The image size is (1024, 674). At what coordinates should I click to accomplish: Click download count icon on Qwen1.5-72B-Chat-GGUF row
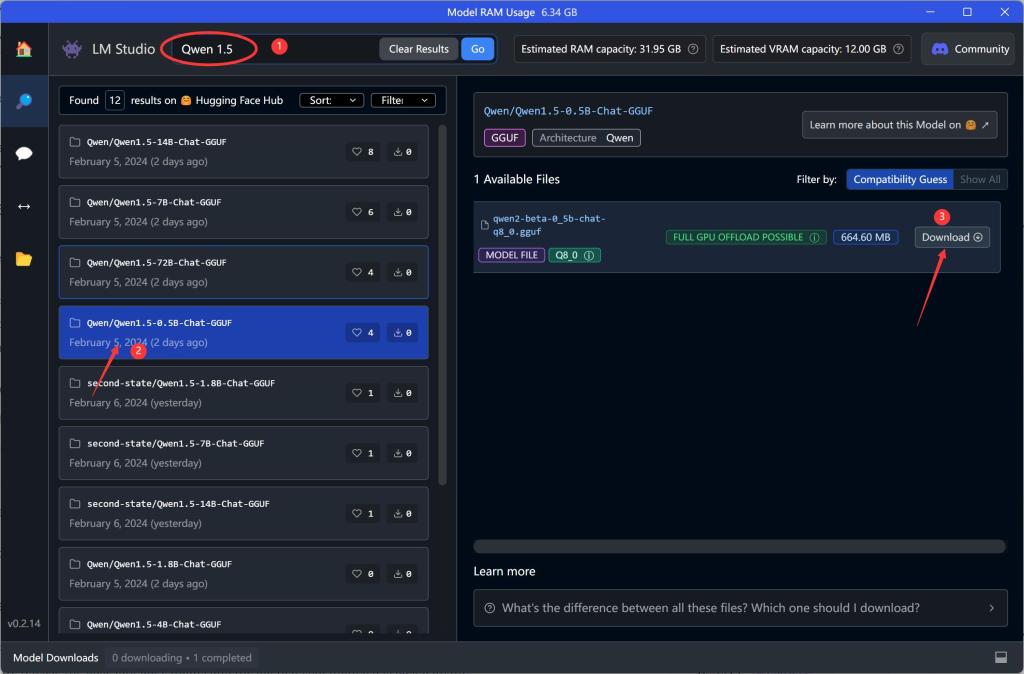398,272
